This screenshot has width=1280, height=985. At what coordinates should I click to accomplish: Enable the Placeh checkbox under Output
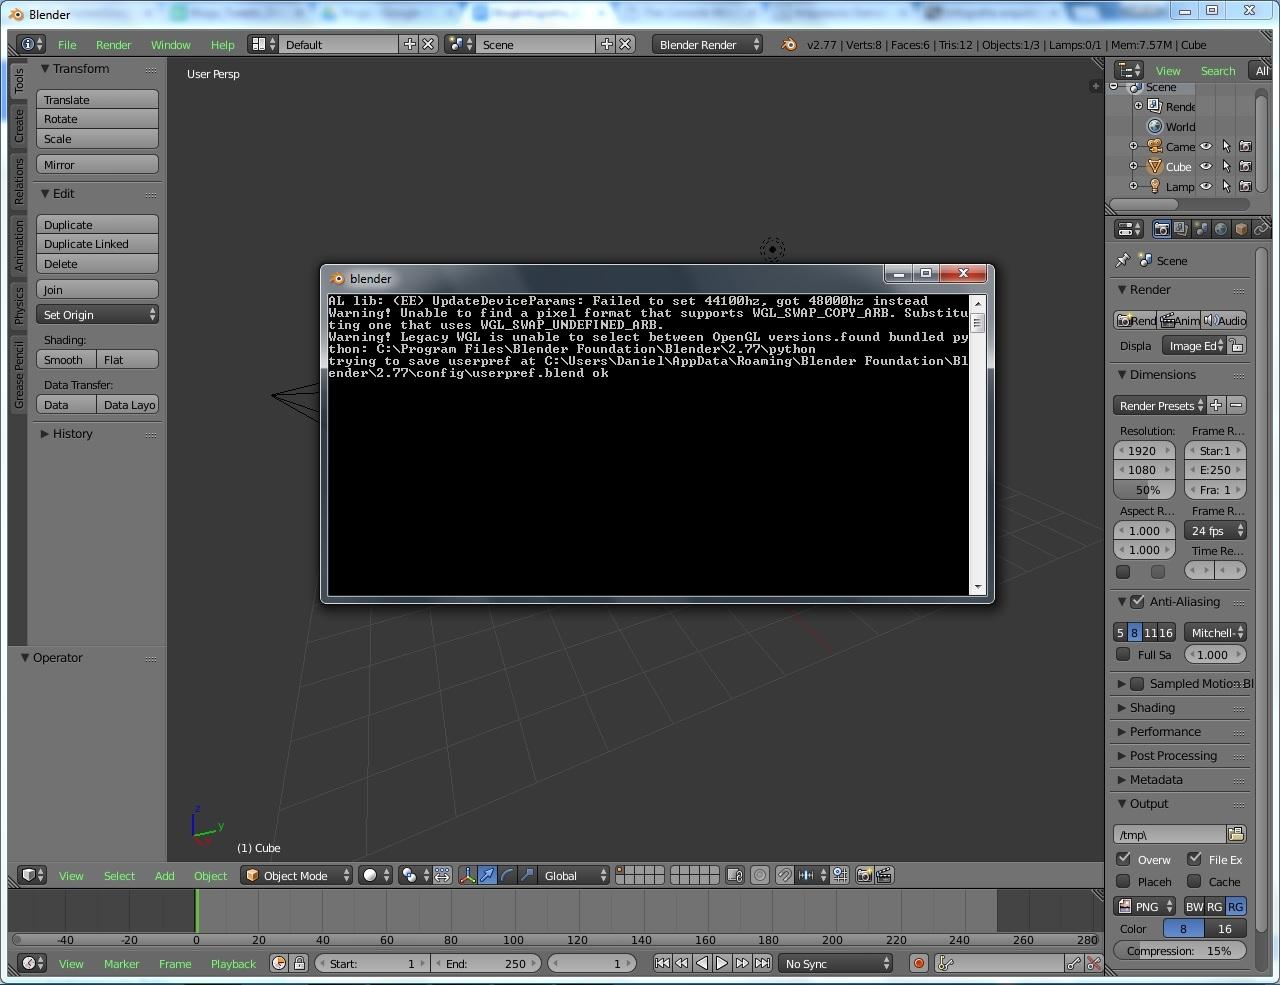(1123, 881)
